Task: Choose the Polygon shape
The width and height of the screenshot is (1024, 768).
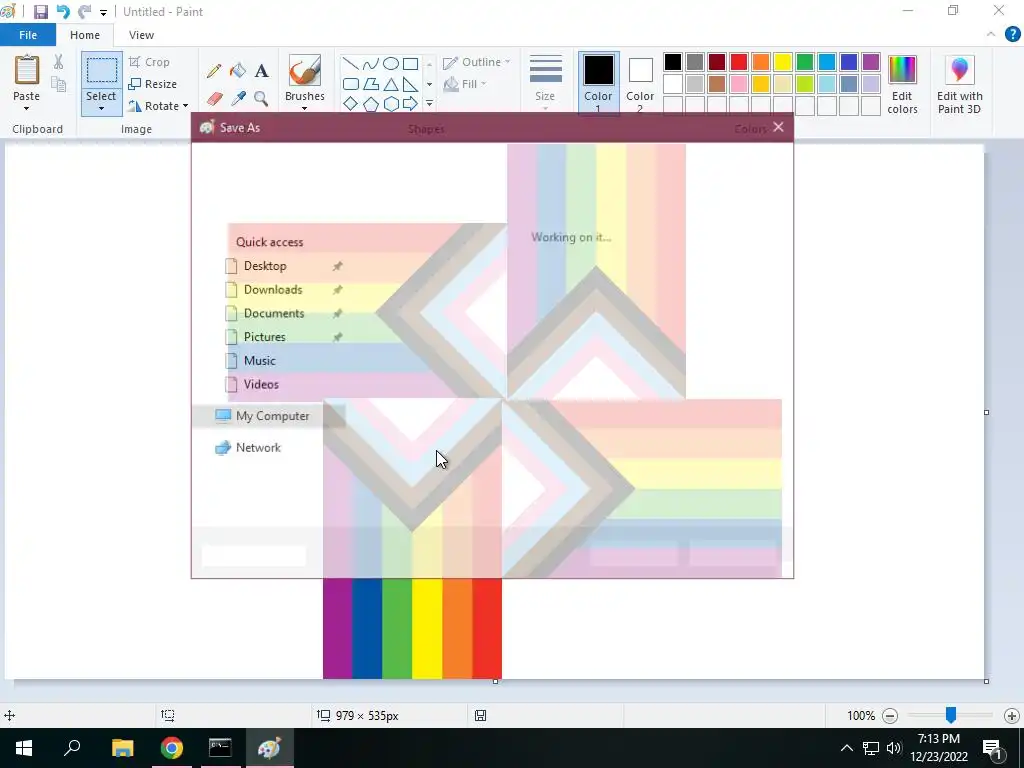Action: [370, 84]
